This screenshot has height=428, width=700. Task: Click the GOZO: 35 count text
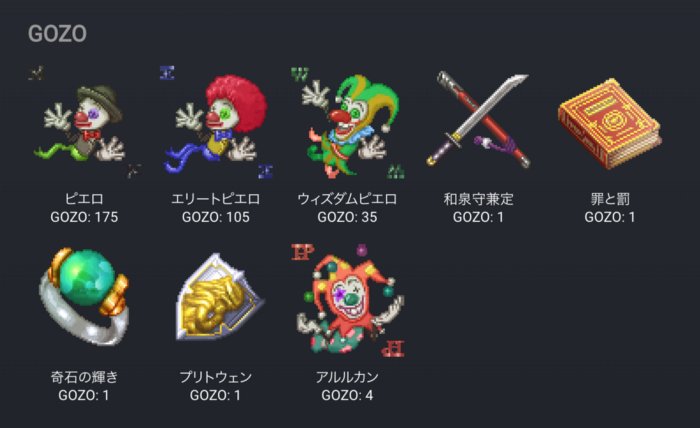[347, 217]
